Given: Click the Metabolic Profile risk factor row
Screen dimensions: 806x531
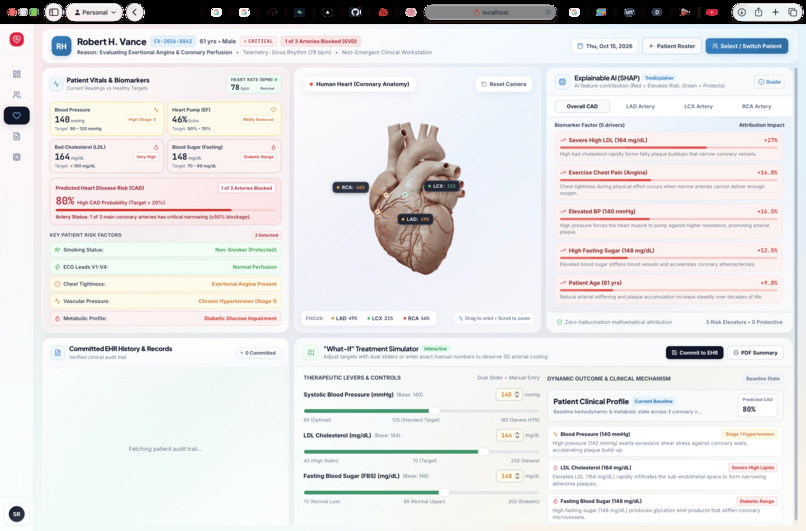Looking at the screenshot, I should tap(166, 318).
